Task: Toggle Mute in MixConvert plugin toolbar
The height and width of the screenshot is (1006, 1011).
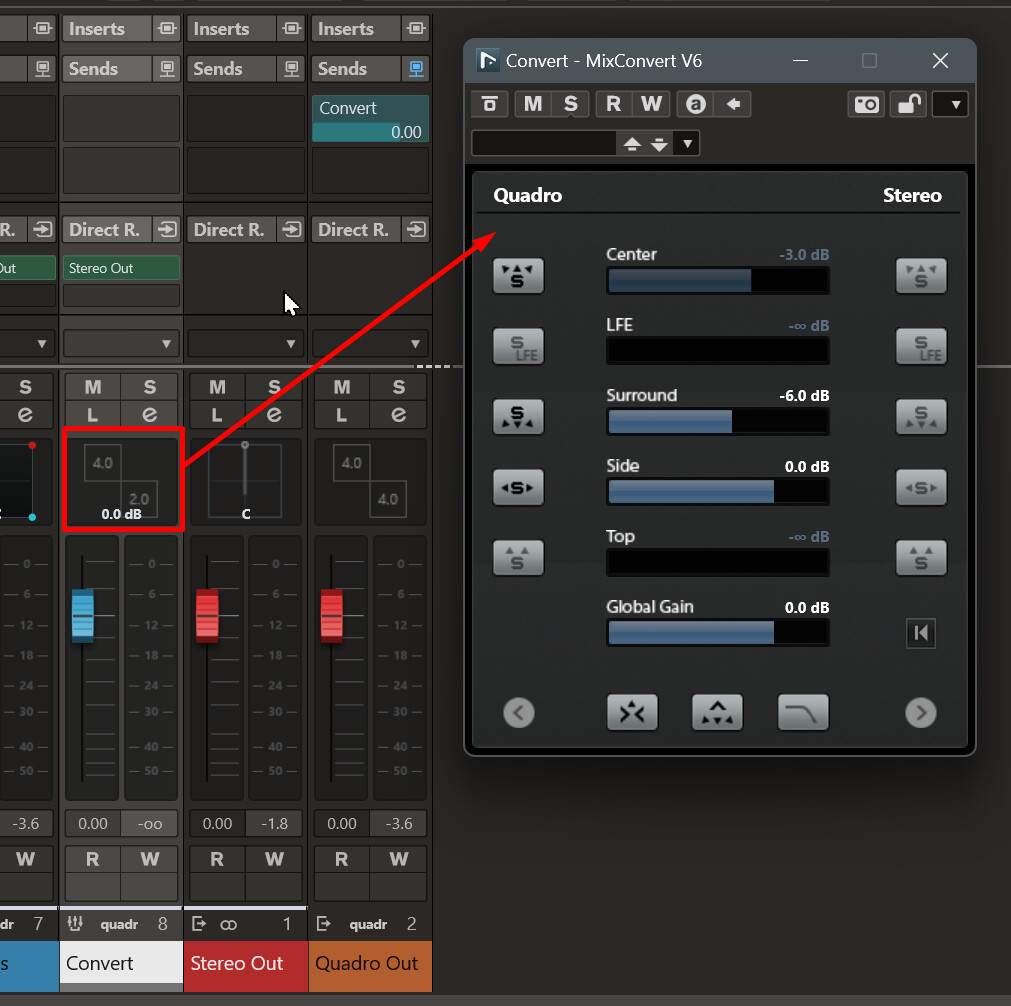Action: tap(533, 104)
